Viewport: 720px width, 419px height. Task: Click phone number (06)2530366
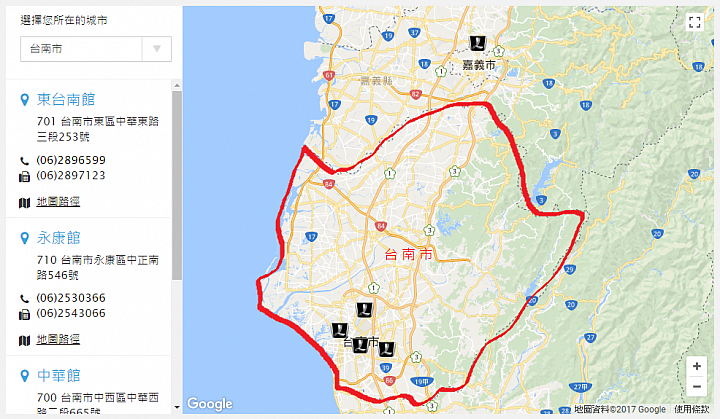click(71, 298)
